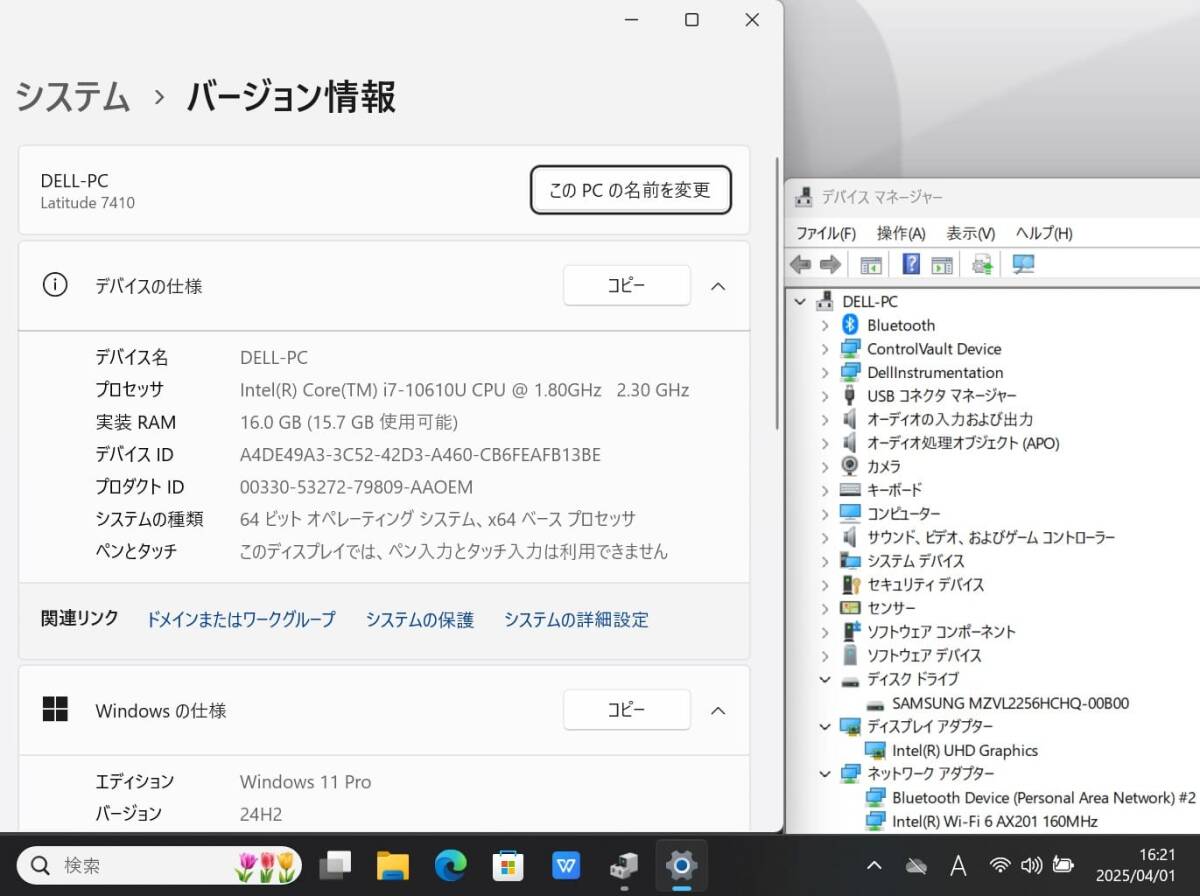This screenshot has width=1200, height=896.
Task: Open システムの保護 link
Action: click(x=420, y=620)
